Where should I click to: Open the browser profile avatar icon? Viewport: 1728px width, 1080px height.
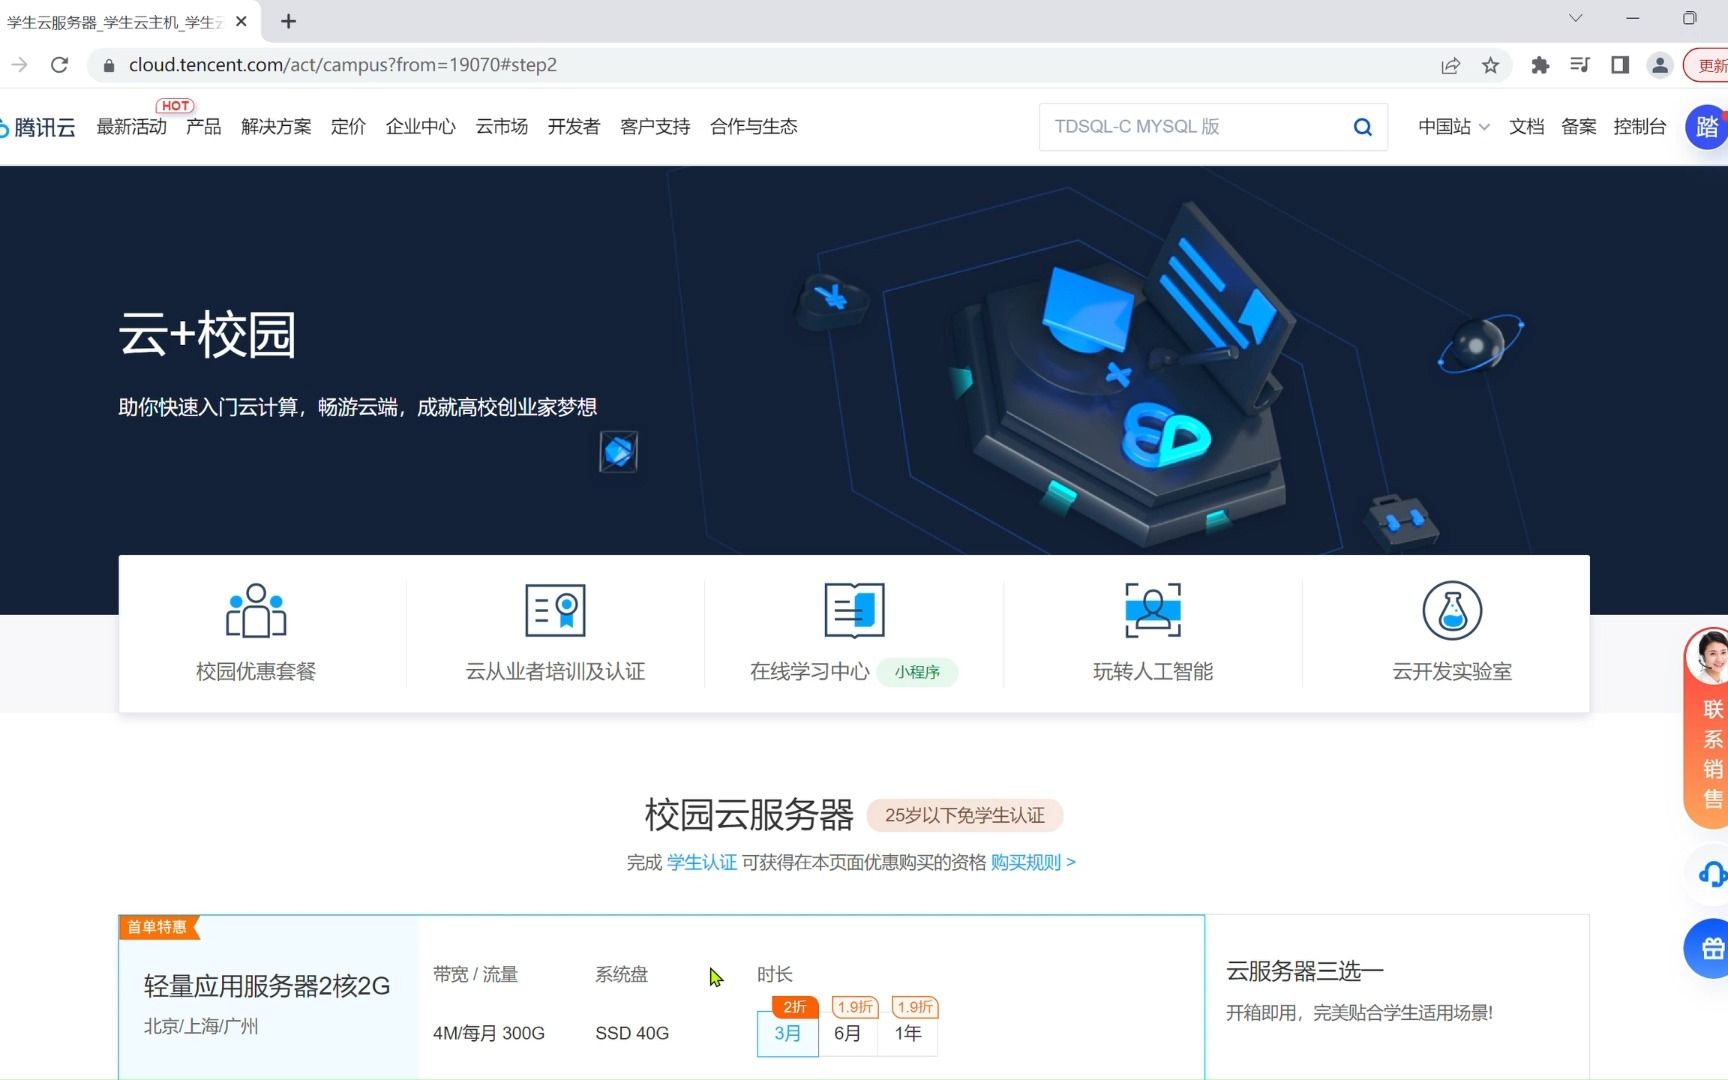tap(1660, 65)
